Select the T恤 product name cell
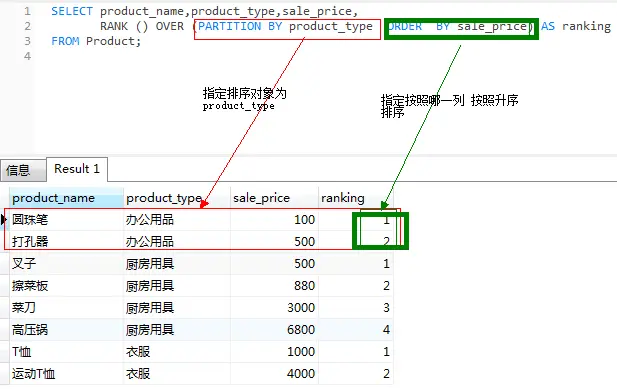 tap(66, 352)
